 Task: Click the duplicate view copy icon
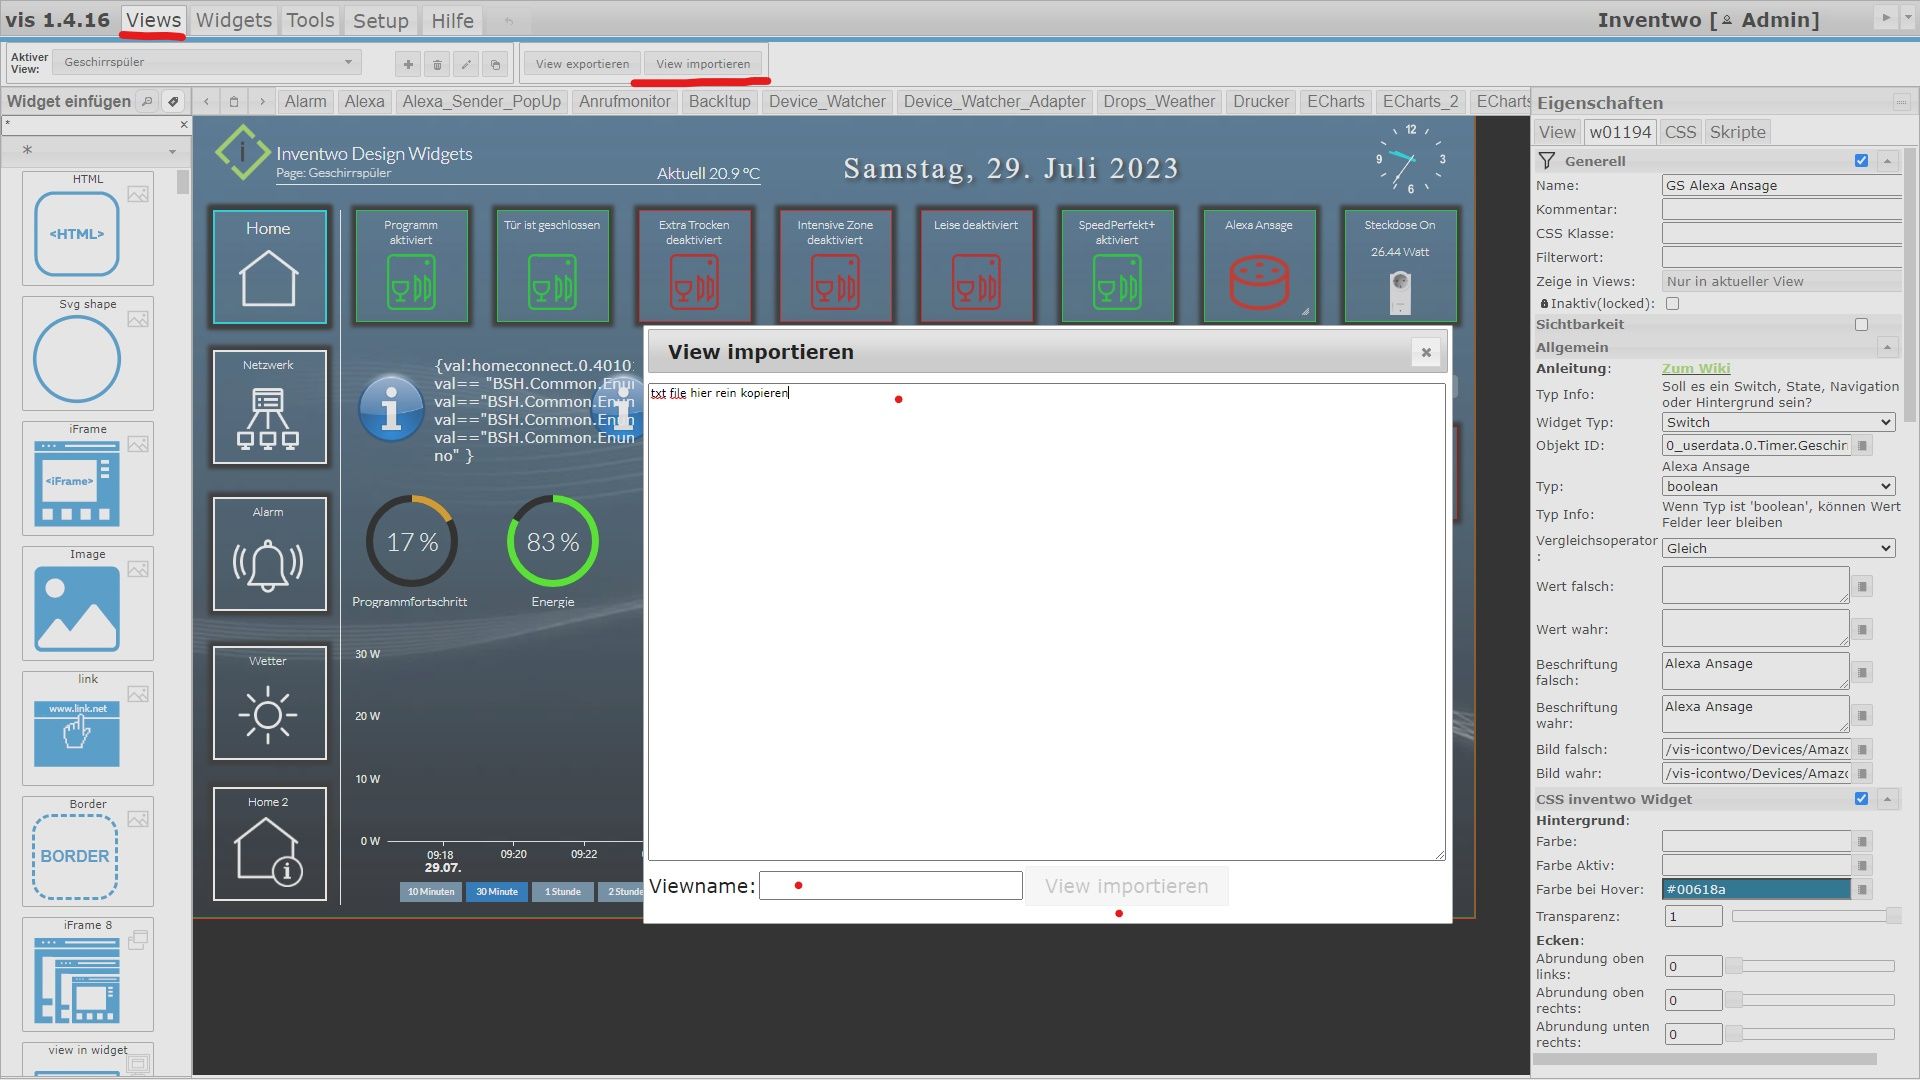click(495, 65)
